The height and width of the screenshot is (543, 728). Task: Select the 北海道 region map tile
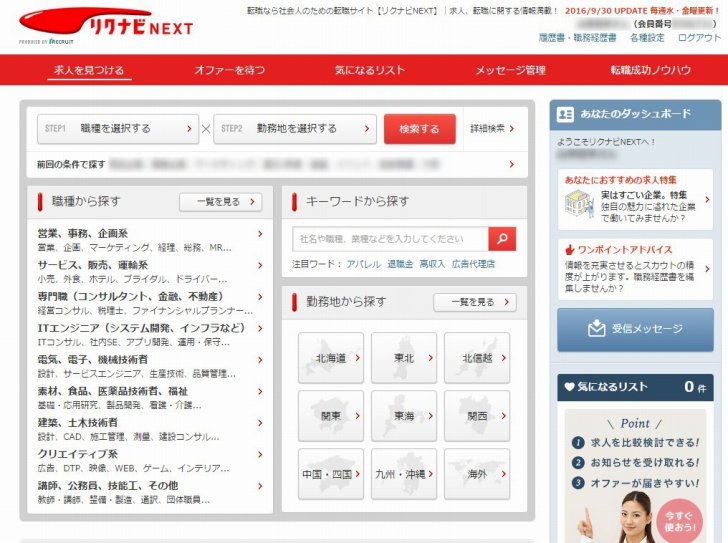331,358
